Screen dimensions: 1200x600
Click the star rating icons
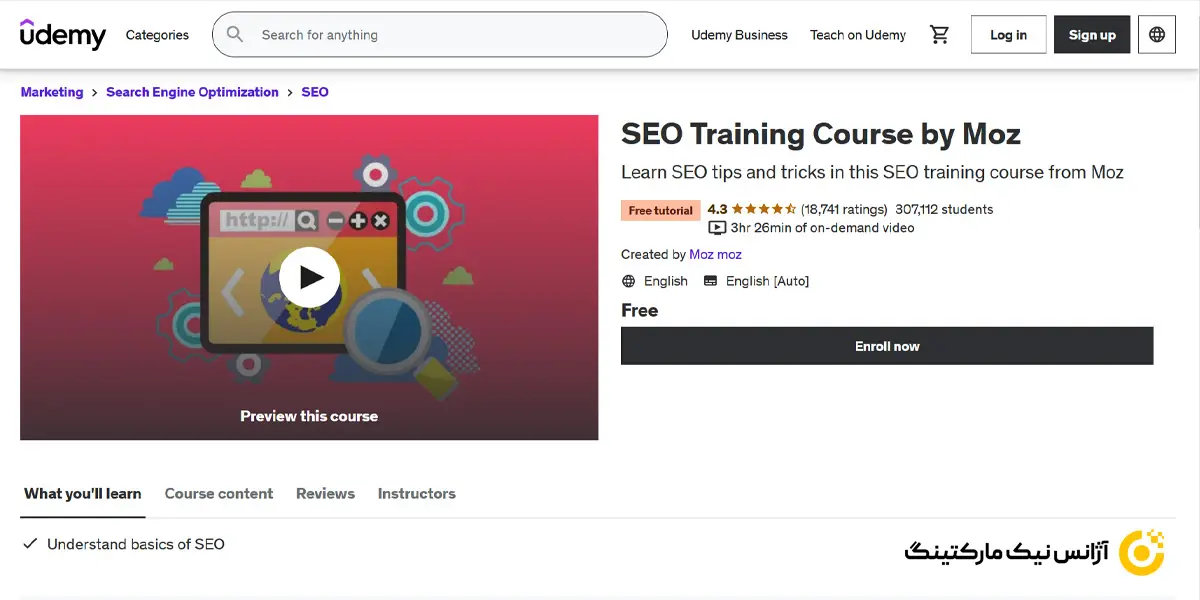[764, 209]
